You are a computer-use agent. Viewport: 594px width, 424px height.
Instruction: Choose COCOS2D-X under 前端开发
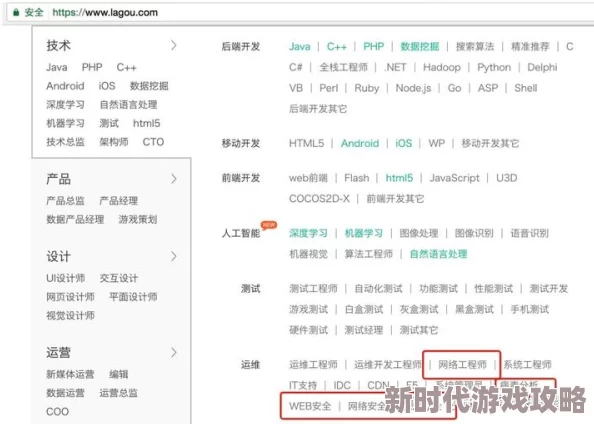[319, 199]
